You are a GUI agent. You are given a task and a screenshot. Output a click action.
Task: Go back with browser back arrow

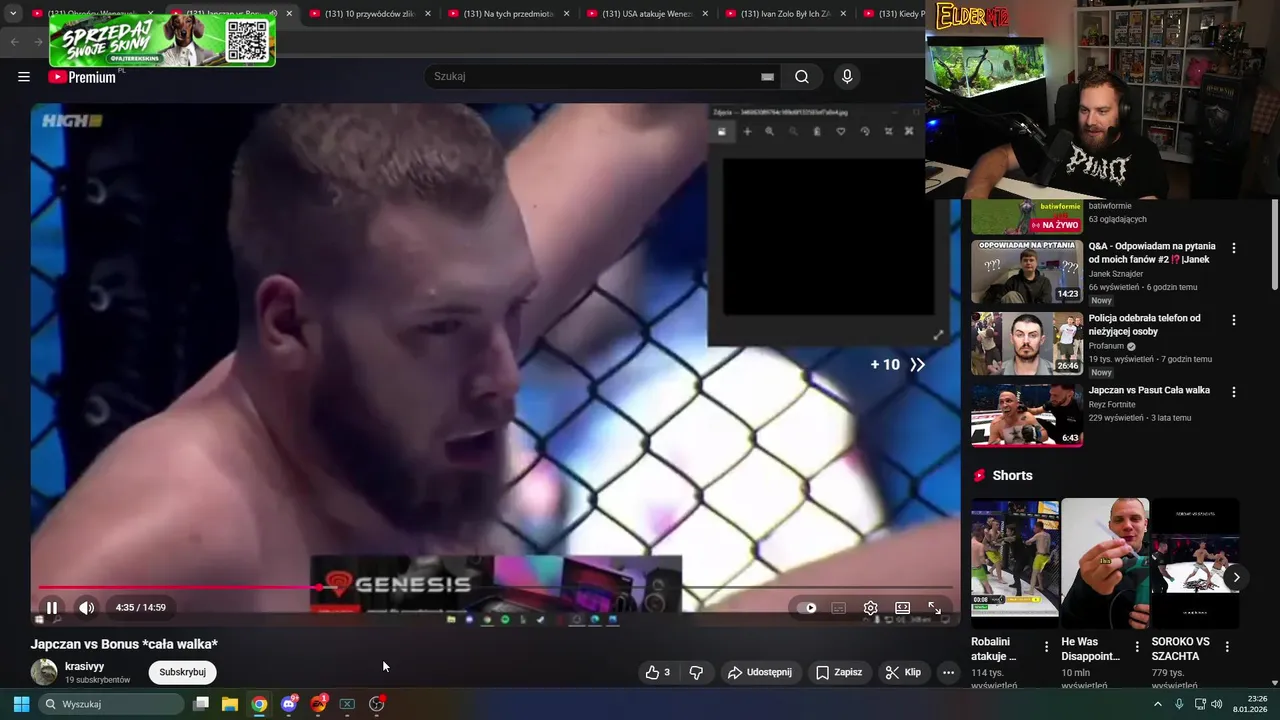coord(14,41)
